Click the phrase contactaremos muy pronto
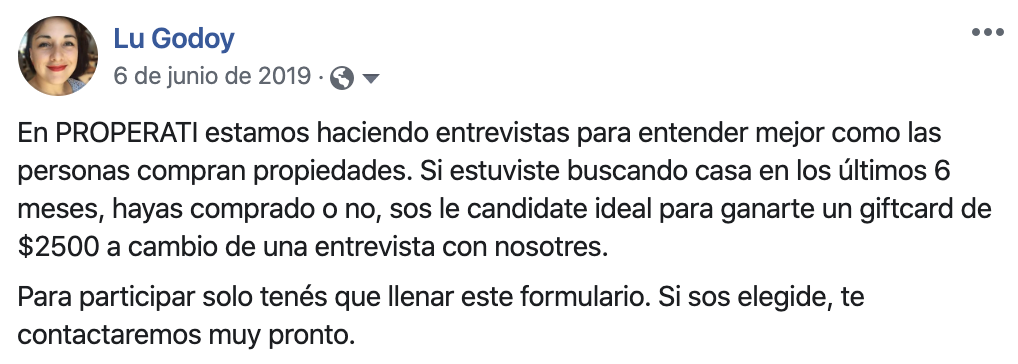This screenshot has height=364, width=1018. tap(186, 337)
